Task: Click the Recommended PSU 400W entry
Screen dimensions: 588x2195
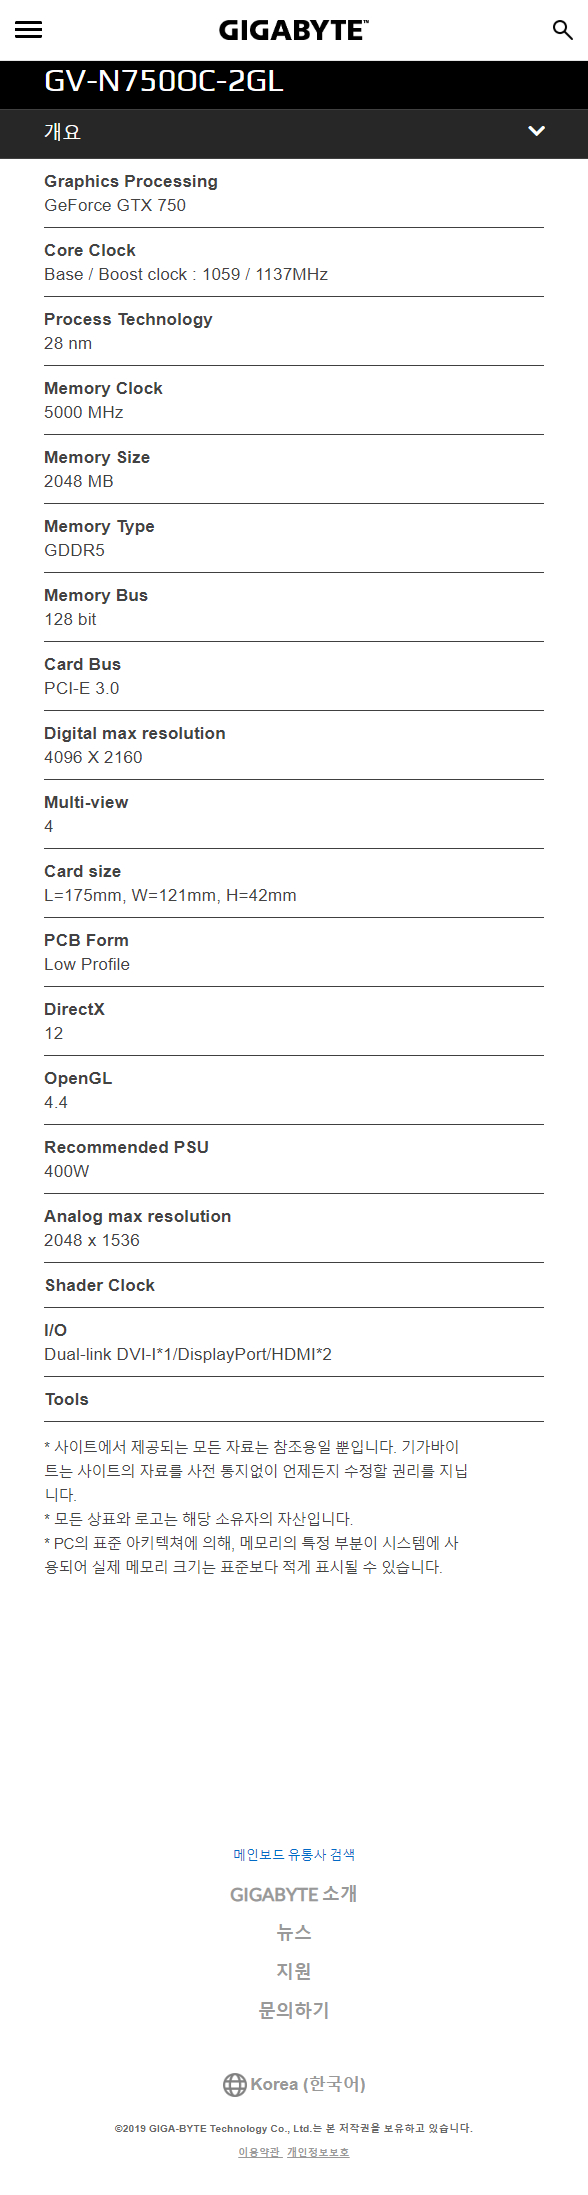Action: click(x=294, y=1159)
